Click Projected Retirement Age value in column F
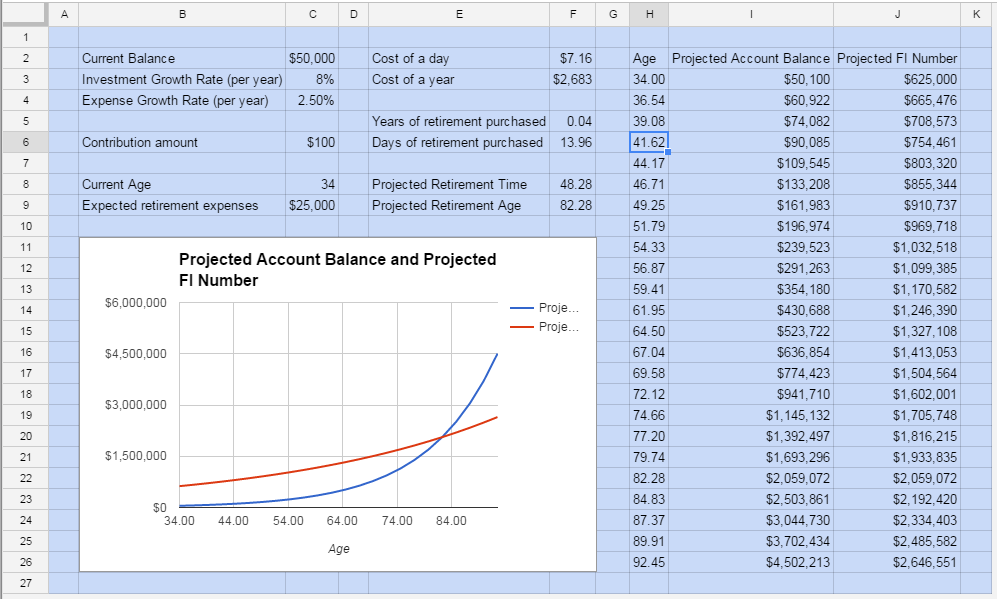Screen dimensions: 997x599 572,205
